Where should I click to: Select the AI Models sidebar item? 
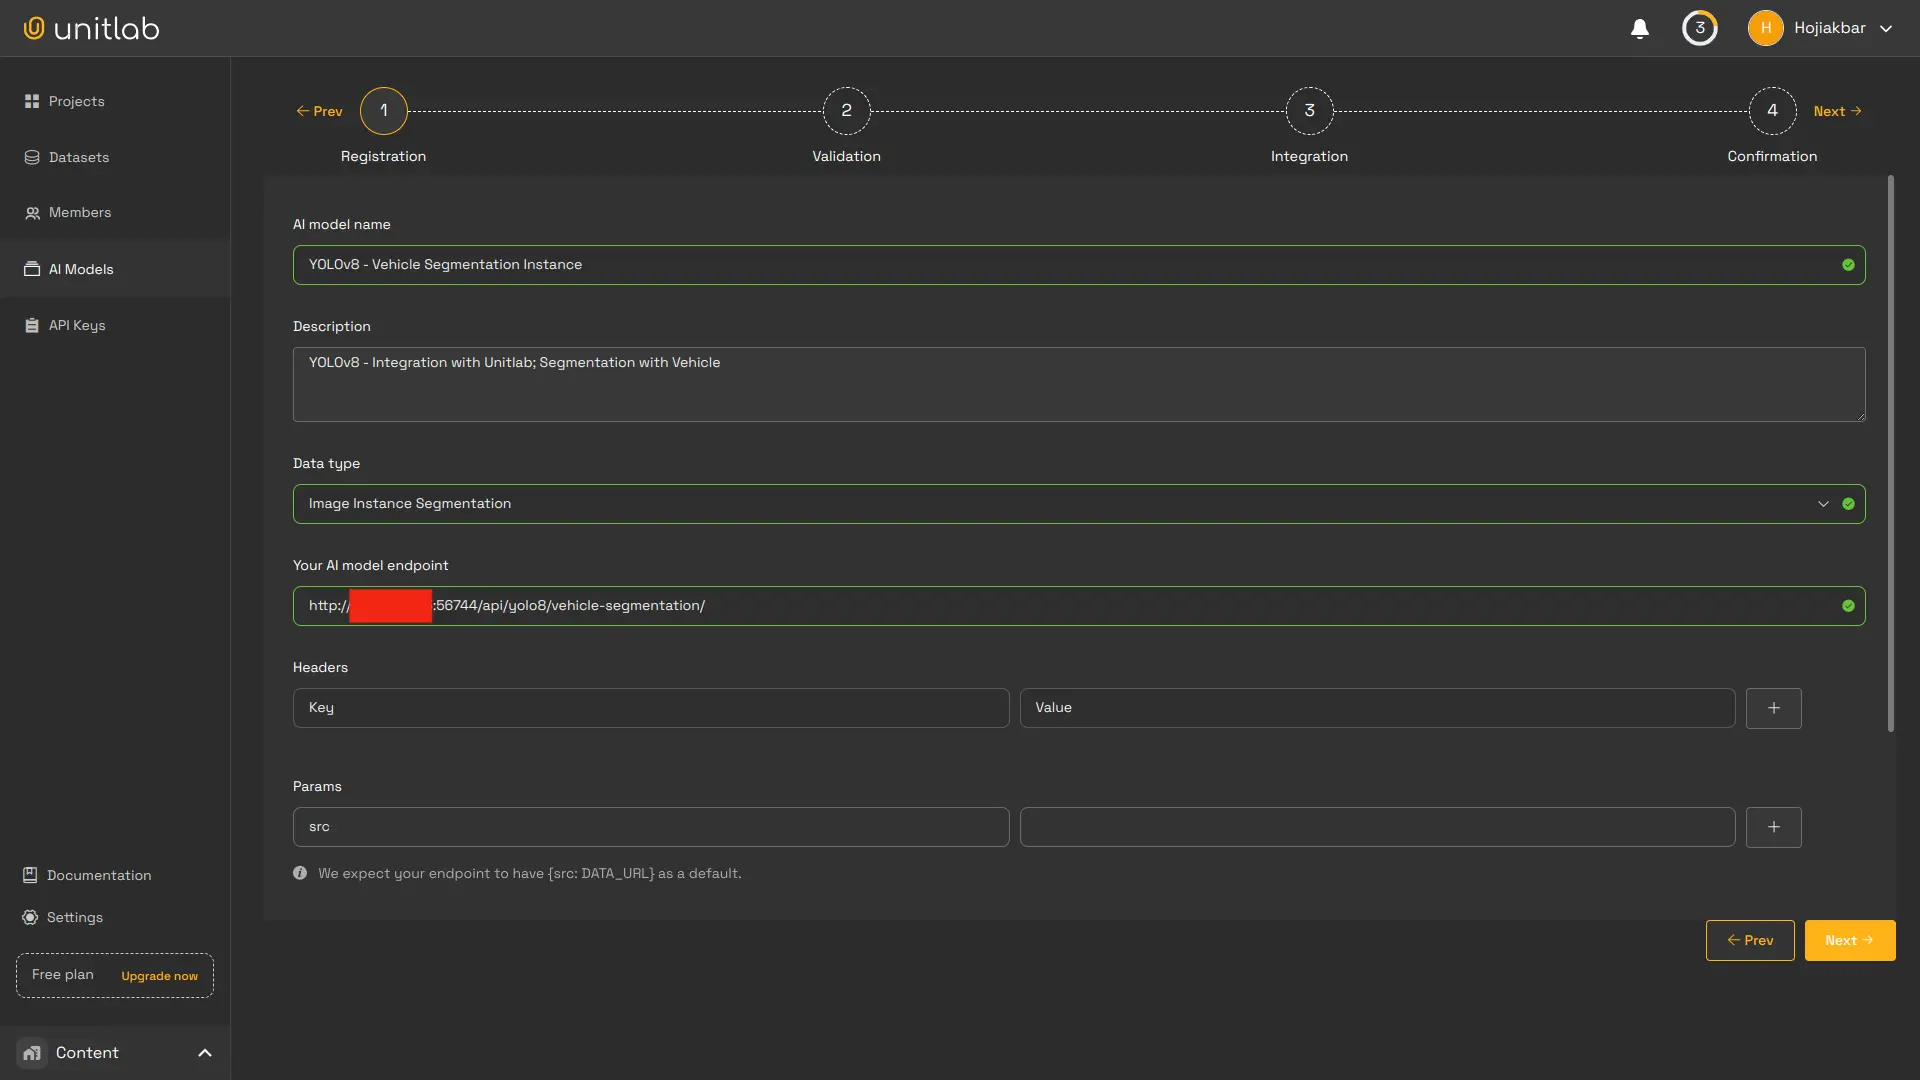pyautogui.click(x=81, y=268)
